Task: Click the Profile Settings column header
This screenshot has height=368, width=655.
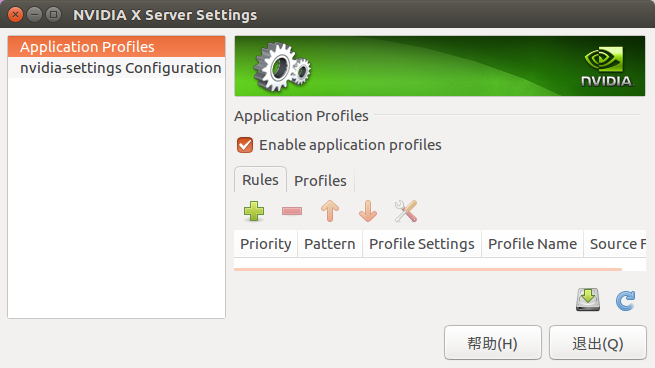Action: tap(422, 244)
